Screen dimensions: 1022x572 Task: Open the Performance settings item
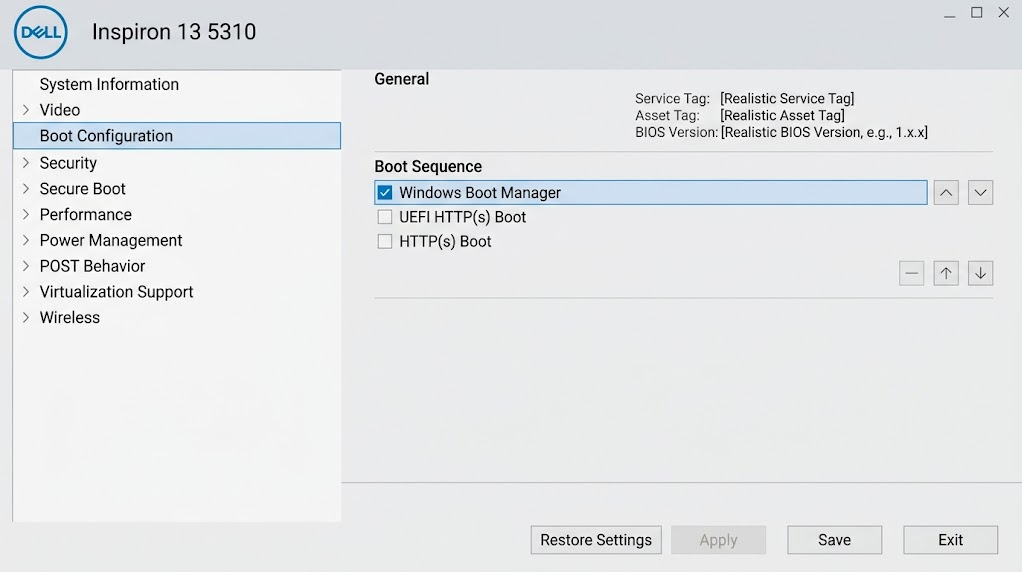[85, 214]
